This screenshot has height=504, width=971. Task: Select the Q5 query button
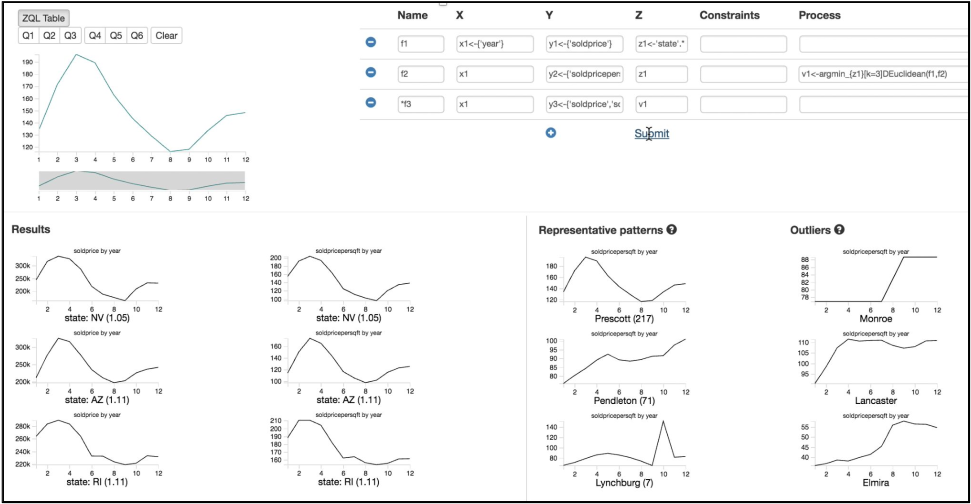point(116,35)
